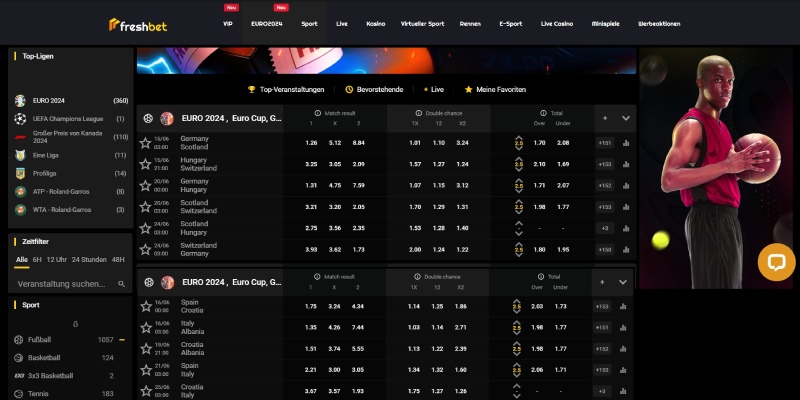
Task: Open statistics chart for Germany vs Hungary
Action: coord(626,186)
